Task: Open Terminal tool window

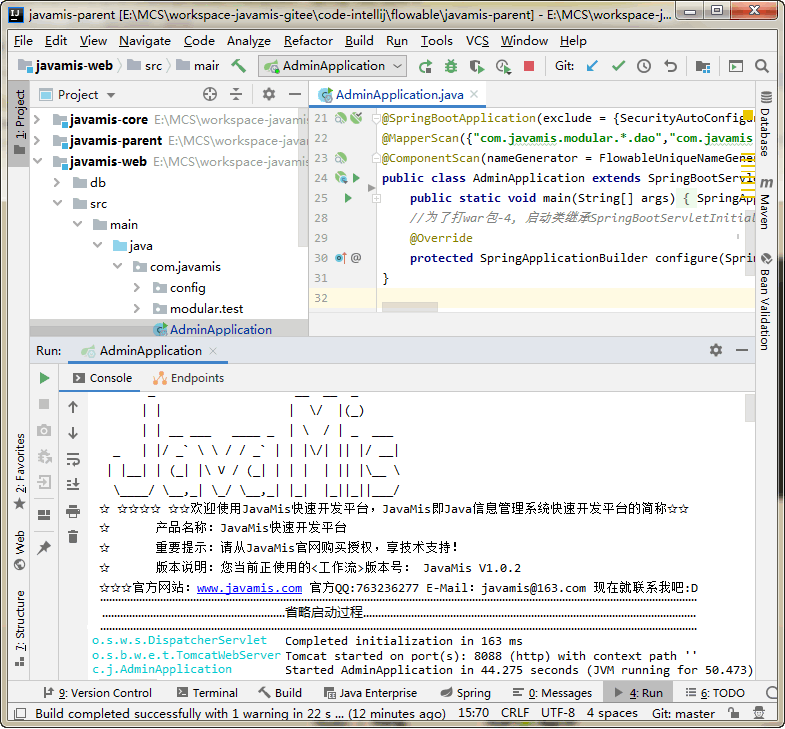Action: (207, 693)
